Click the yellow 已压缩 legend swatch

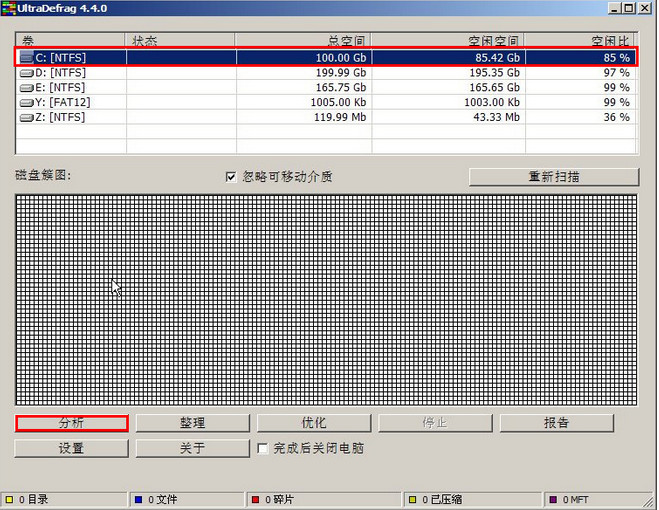(413, 499)
